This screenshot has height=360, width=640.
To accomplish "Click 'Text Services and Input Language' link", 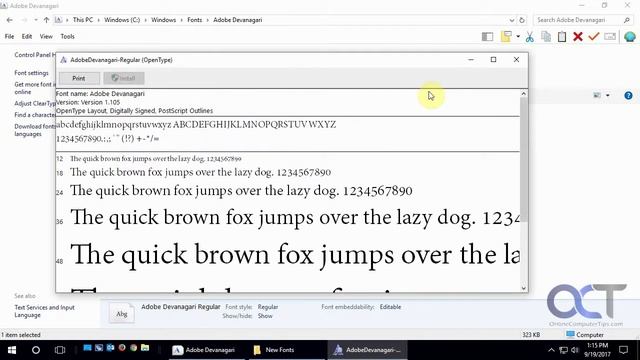I will coord(44,311).
